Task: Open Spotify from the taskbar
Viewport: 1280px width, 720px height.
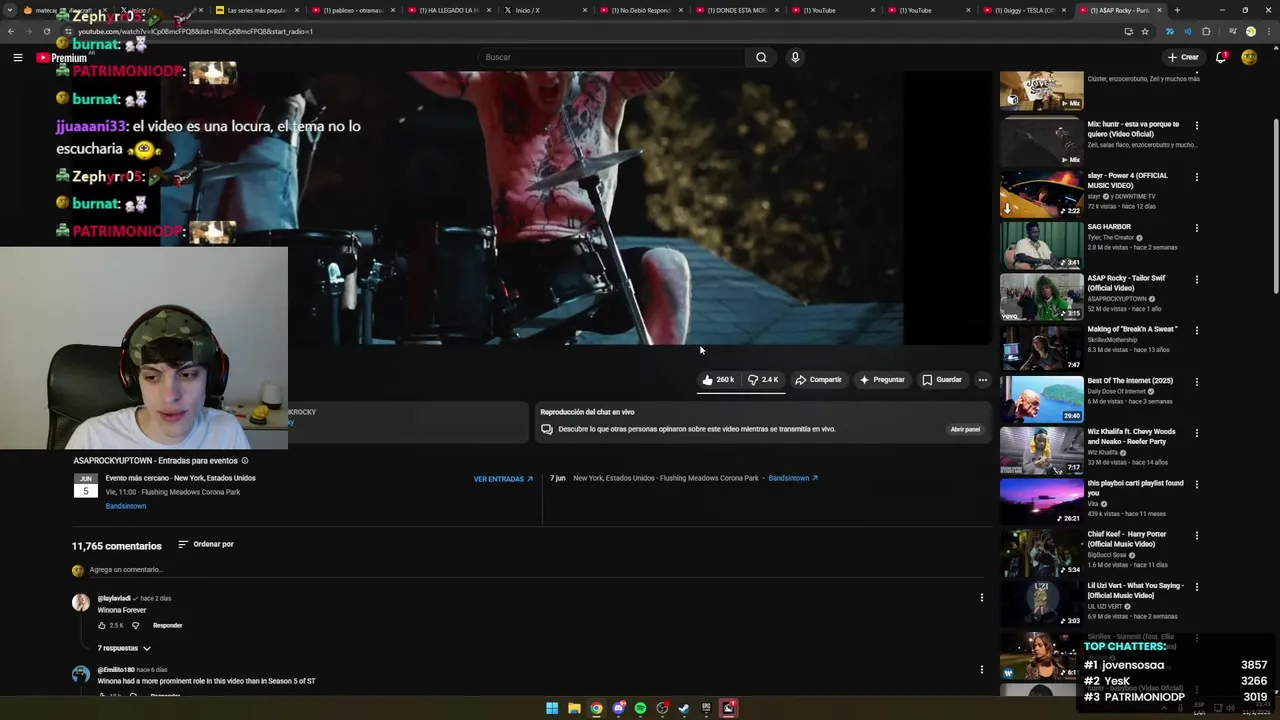Action: coord(640,708)
